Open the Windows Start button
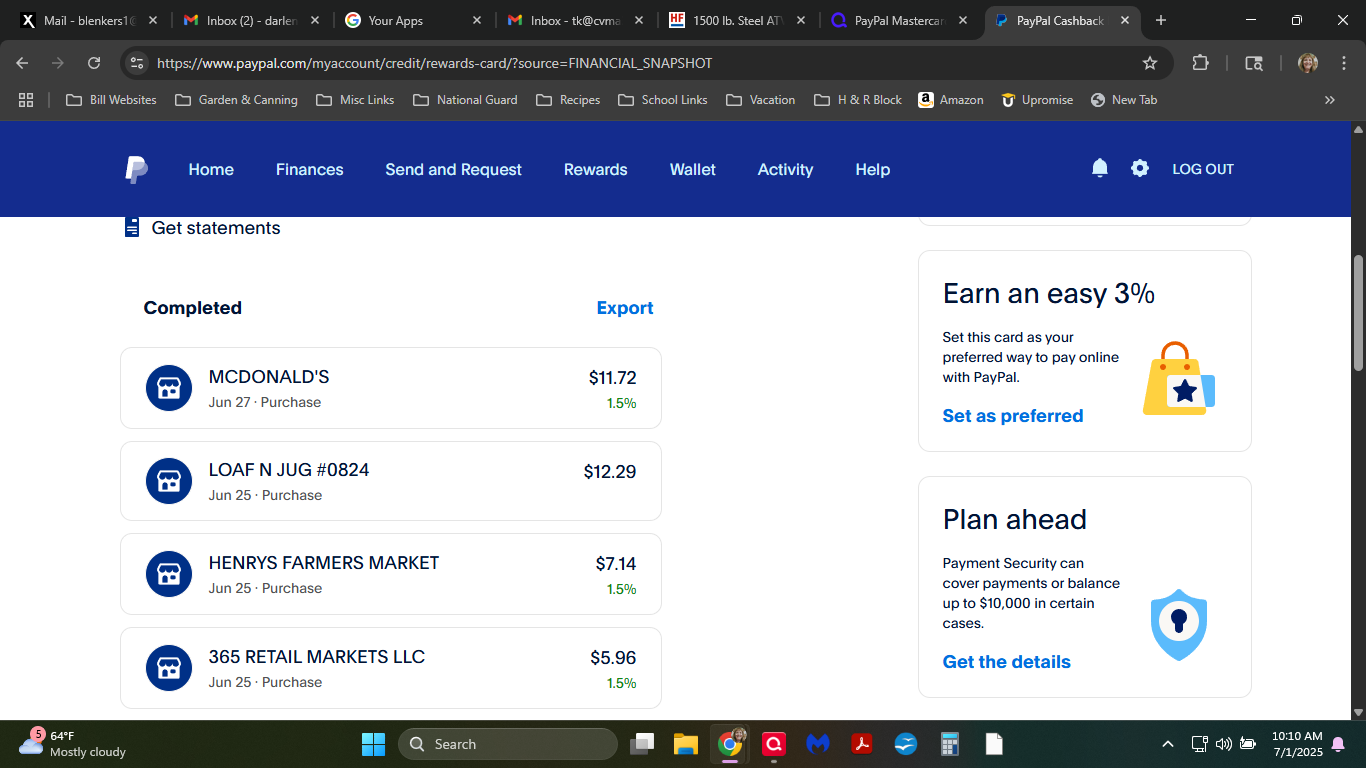Image resolution: width=1366 pixels, height=768 pixels. pyautogui.click(x=373, y=744)
